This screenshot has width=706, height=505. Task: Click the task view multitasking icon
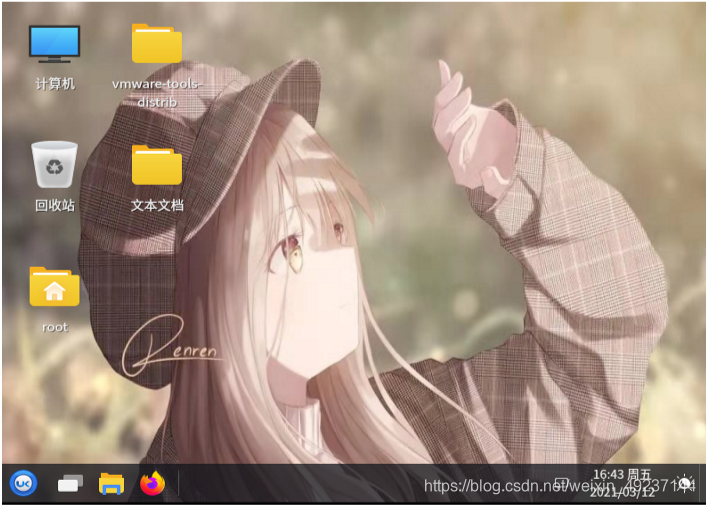pyautogui.click(x=70, y=484)
